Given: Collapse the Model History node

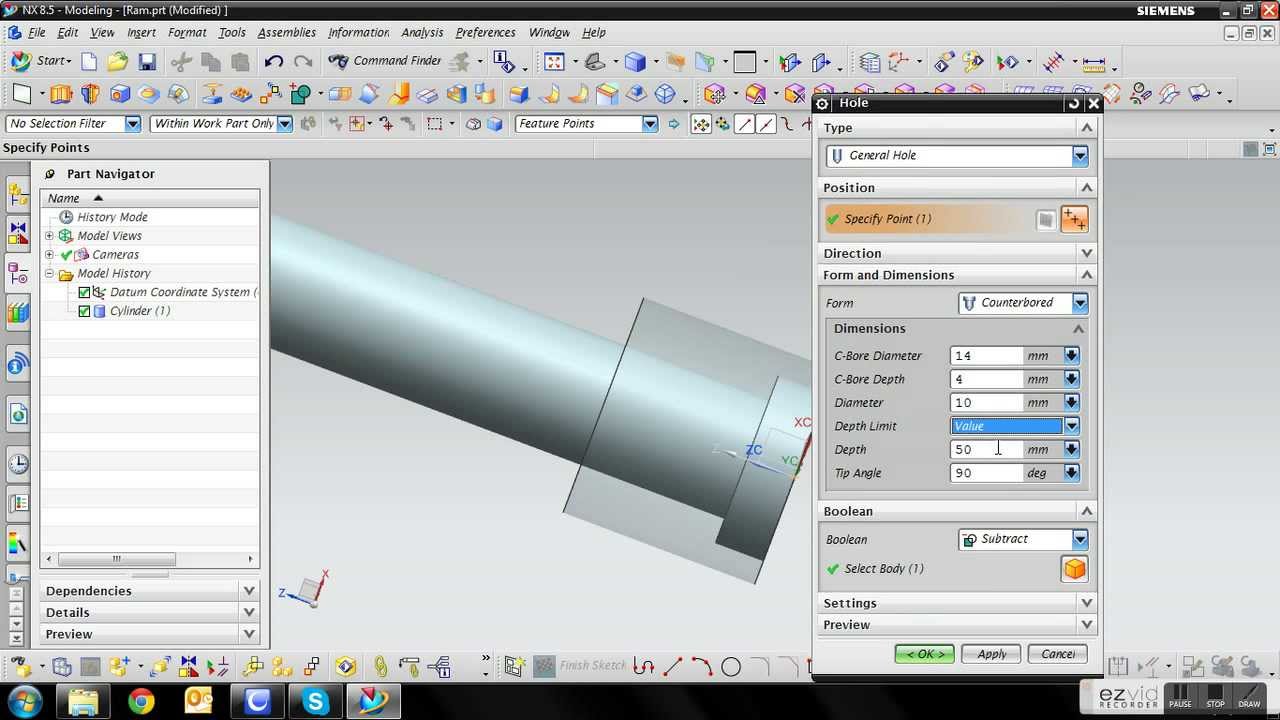Looking at the screenshot, I should click(49, 274).
